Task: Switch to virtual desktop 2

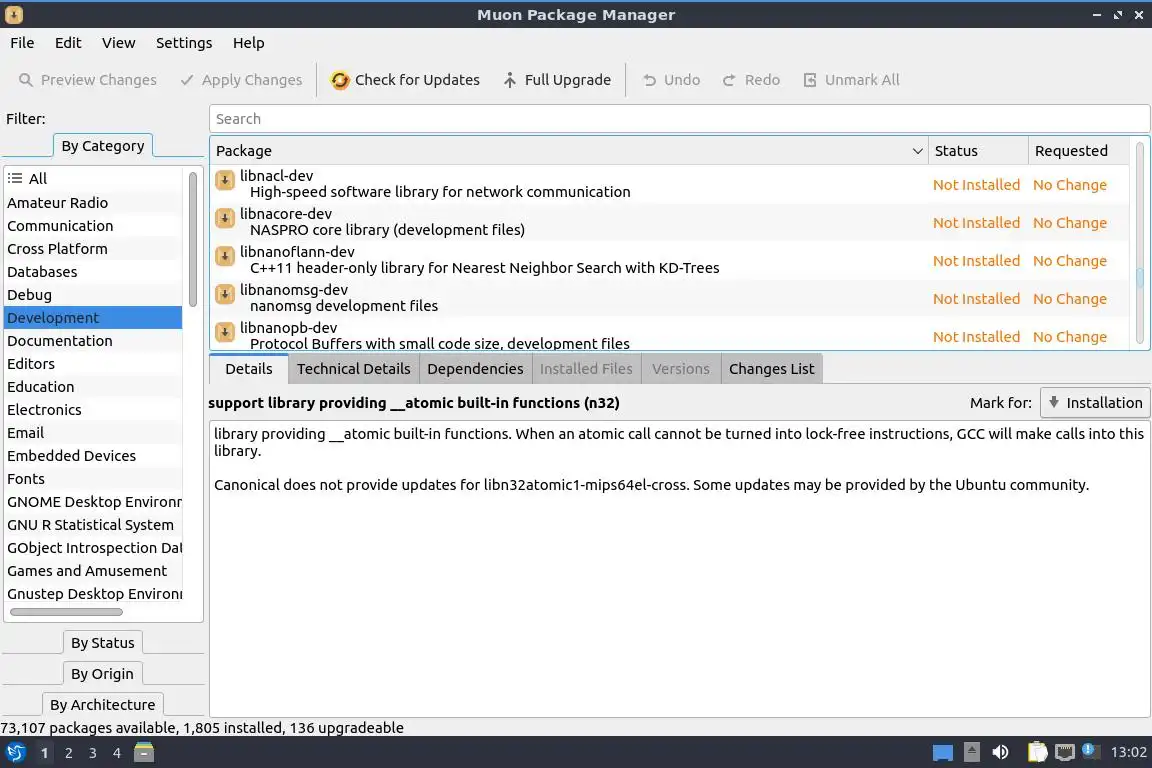Action: pos(68,753)
